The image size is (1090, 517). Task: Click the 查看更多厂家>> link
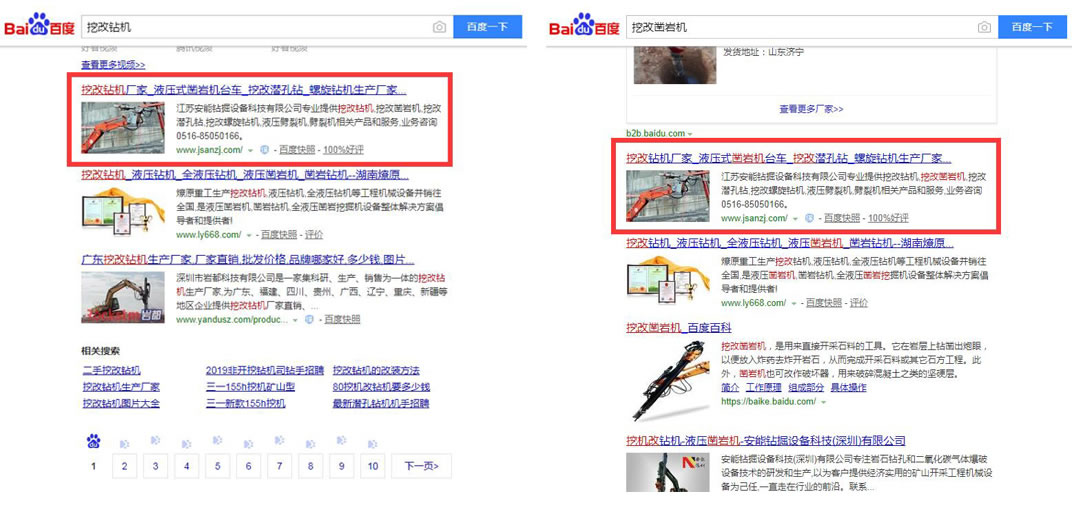[x=811, y=109]
